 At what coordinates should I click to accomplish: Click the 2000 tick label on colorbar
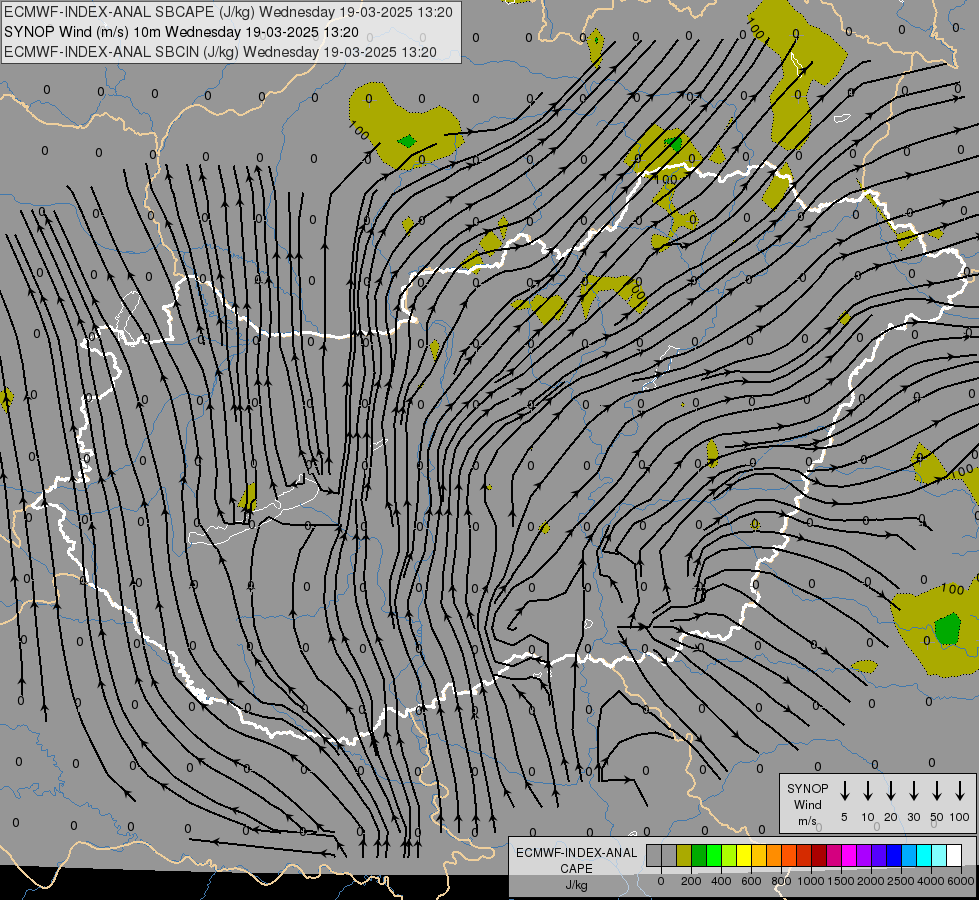point(871,881)
